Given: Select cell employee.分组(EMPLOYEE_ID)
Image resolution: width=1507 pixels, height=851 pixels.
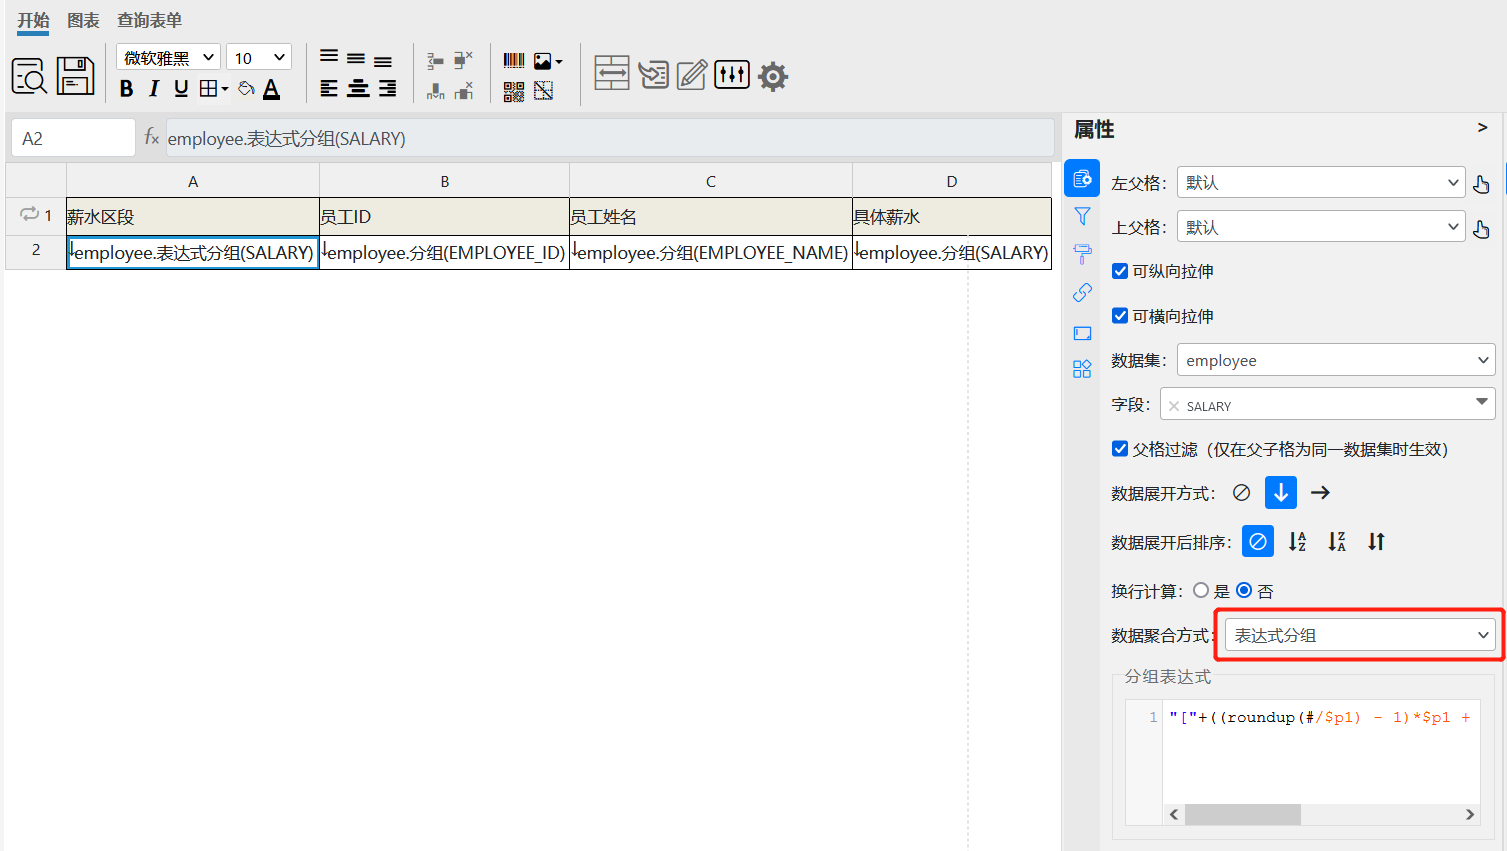Looking at the screenshot, I should coord(444,252).
